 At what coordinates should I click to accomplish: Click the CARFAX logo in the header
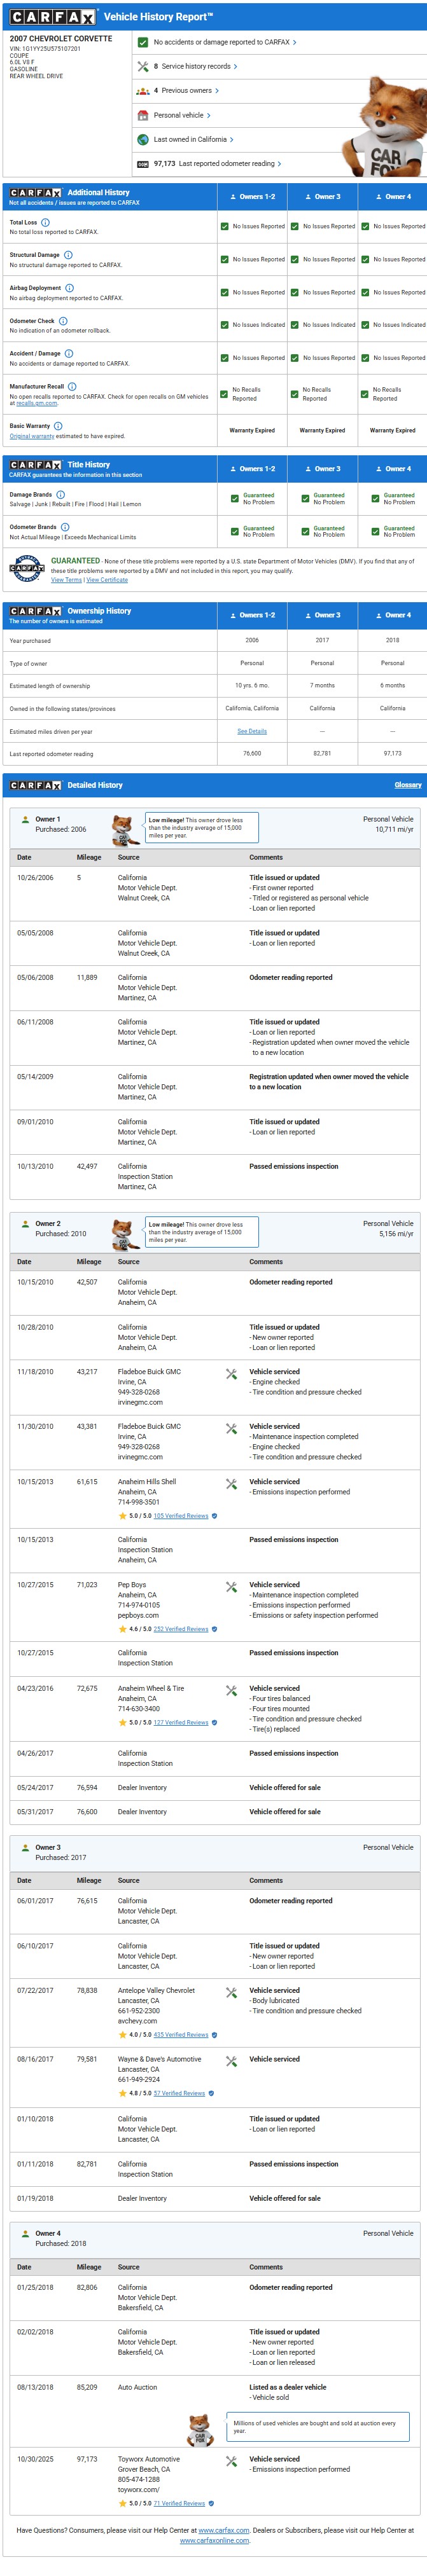[53, 17]
